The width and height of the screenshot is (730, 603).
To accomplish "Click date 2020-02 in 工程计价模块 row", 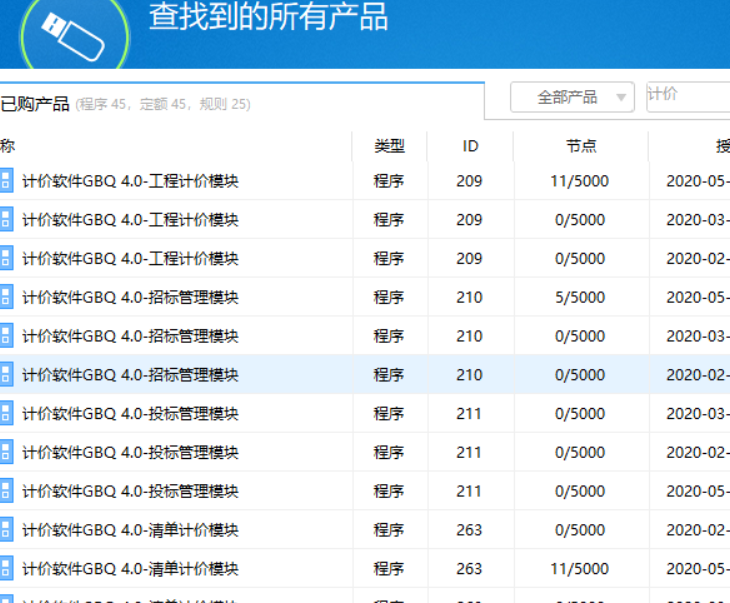I will (x=697, y=258).
